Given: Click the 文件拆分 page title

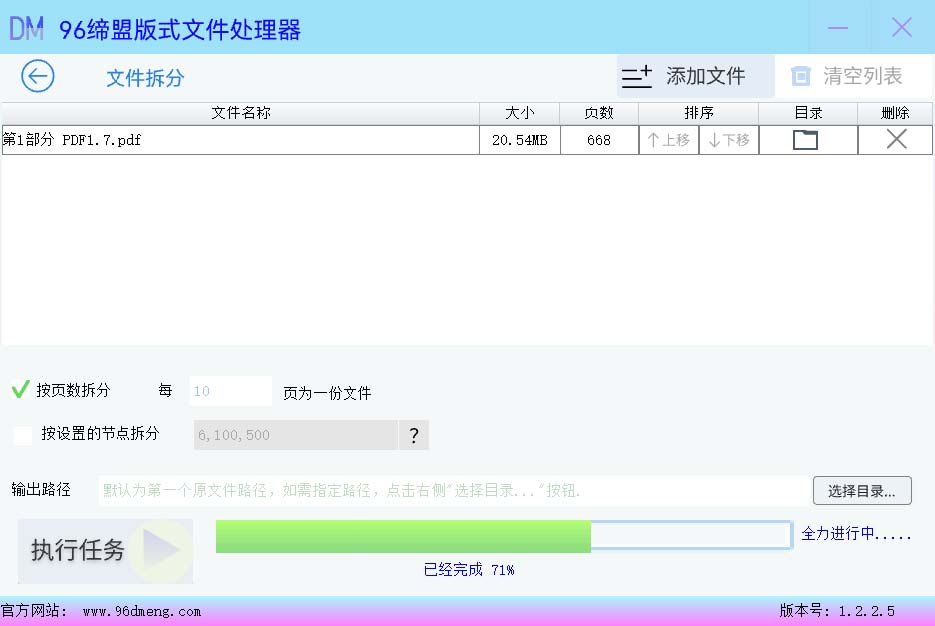Looking at the screenshot, I should click(x=145, y=78).
